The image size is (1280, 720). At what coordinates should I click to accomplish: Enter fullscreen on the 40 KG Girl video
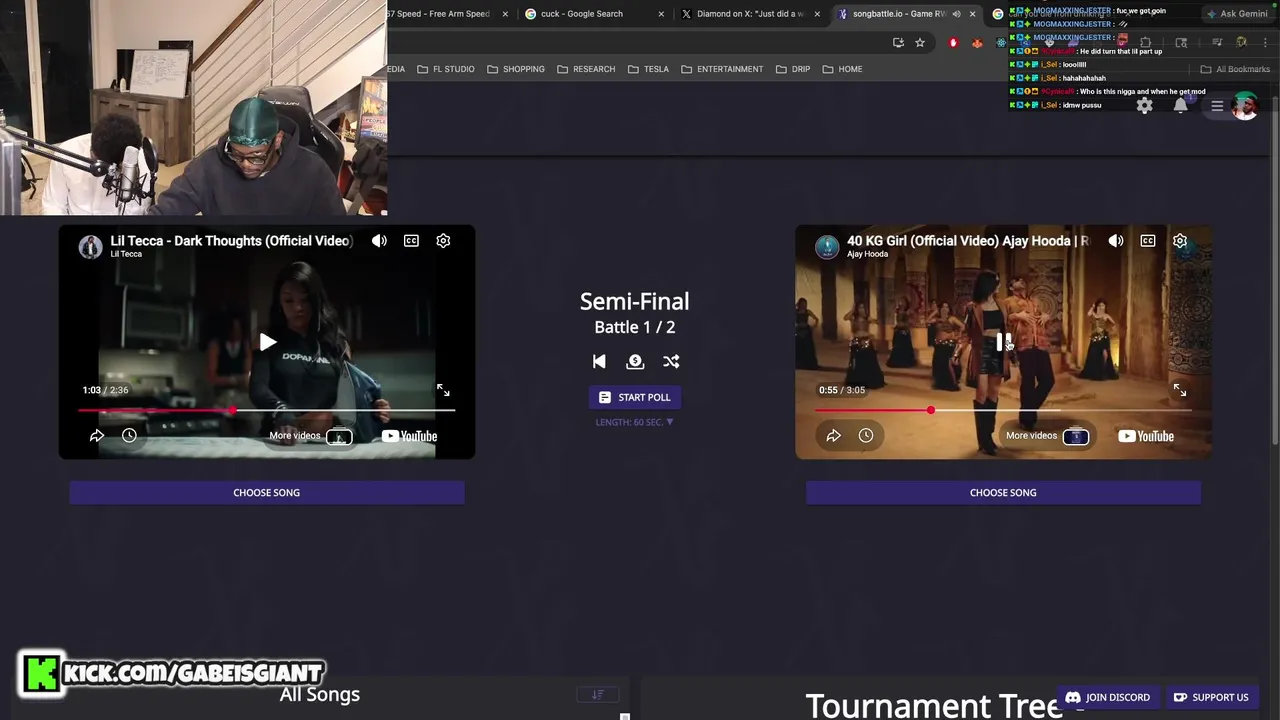click(1180, 390)
